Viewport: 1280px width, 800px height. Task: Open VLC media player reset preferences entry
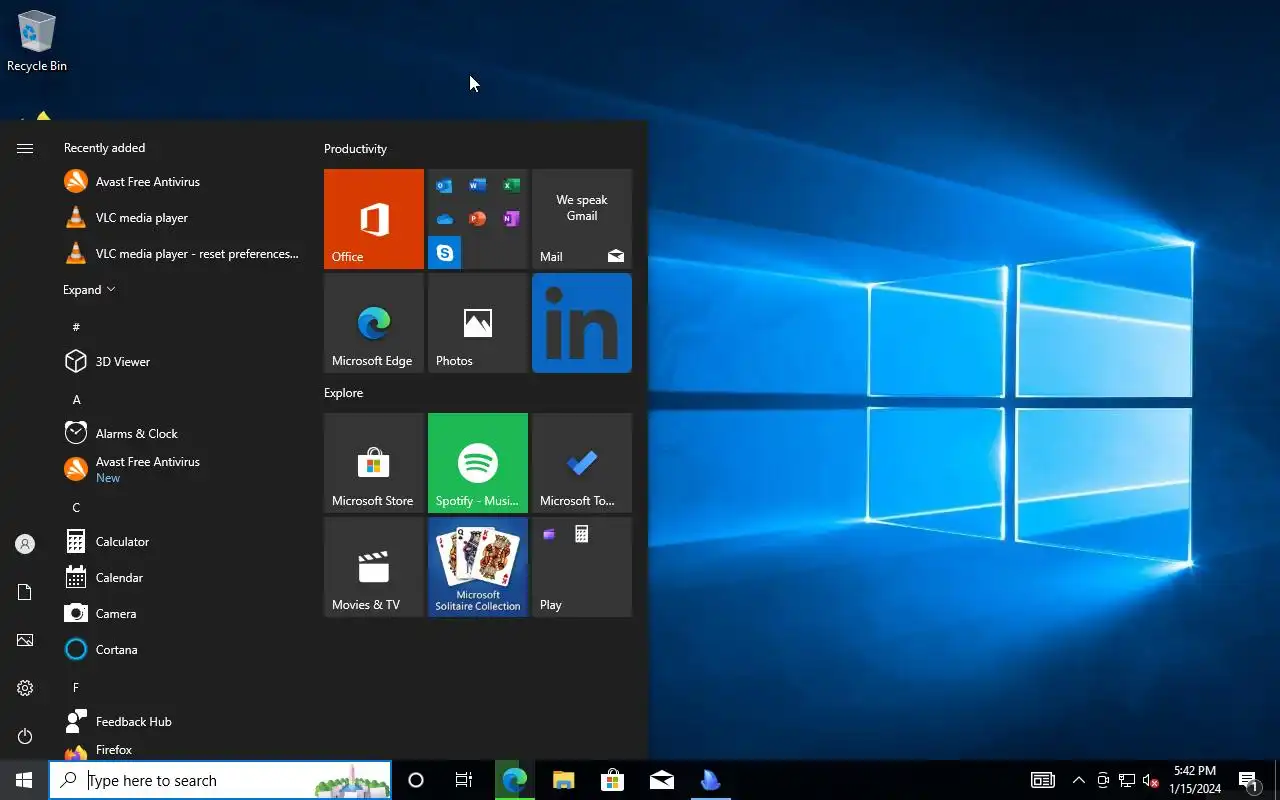180,254
